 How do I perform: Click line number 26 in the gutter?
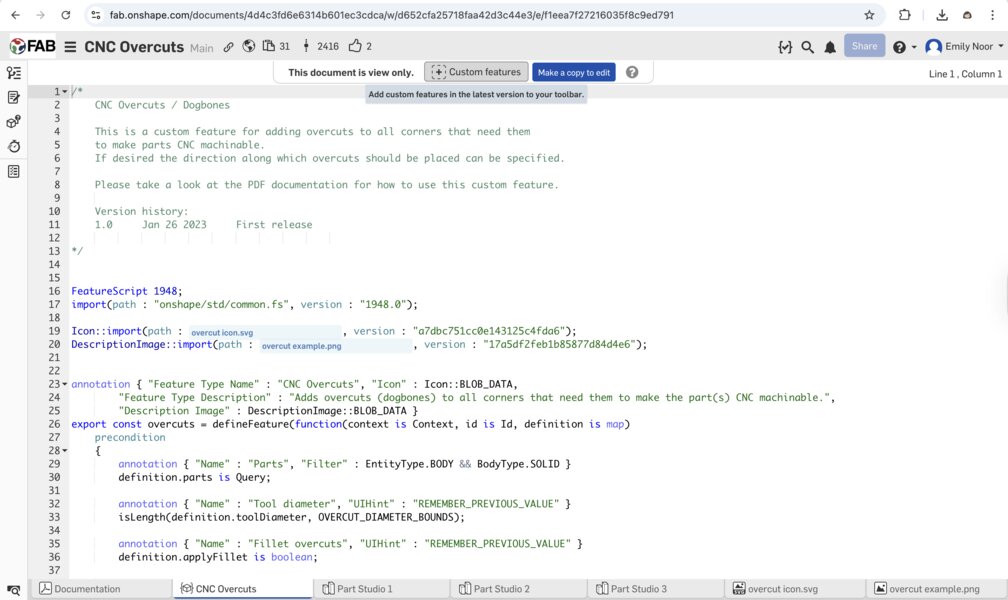54,424
